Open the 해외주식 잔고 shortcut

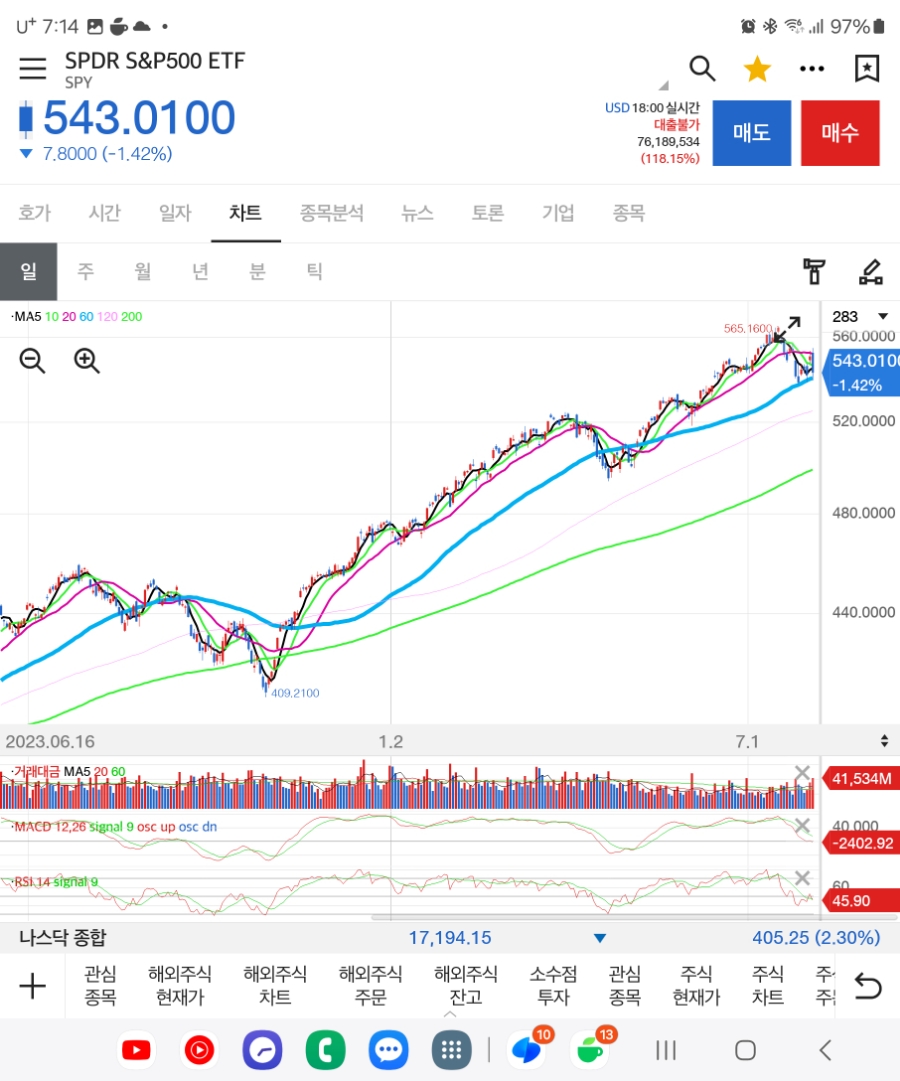pyautogui.click(x=466, y=986)
